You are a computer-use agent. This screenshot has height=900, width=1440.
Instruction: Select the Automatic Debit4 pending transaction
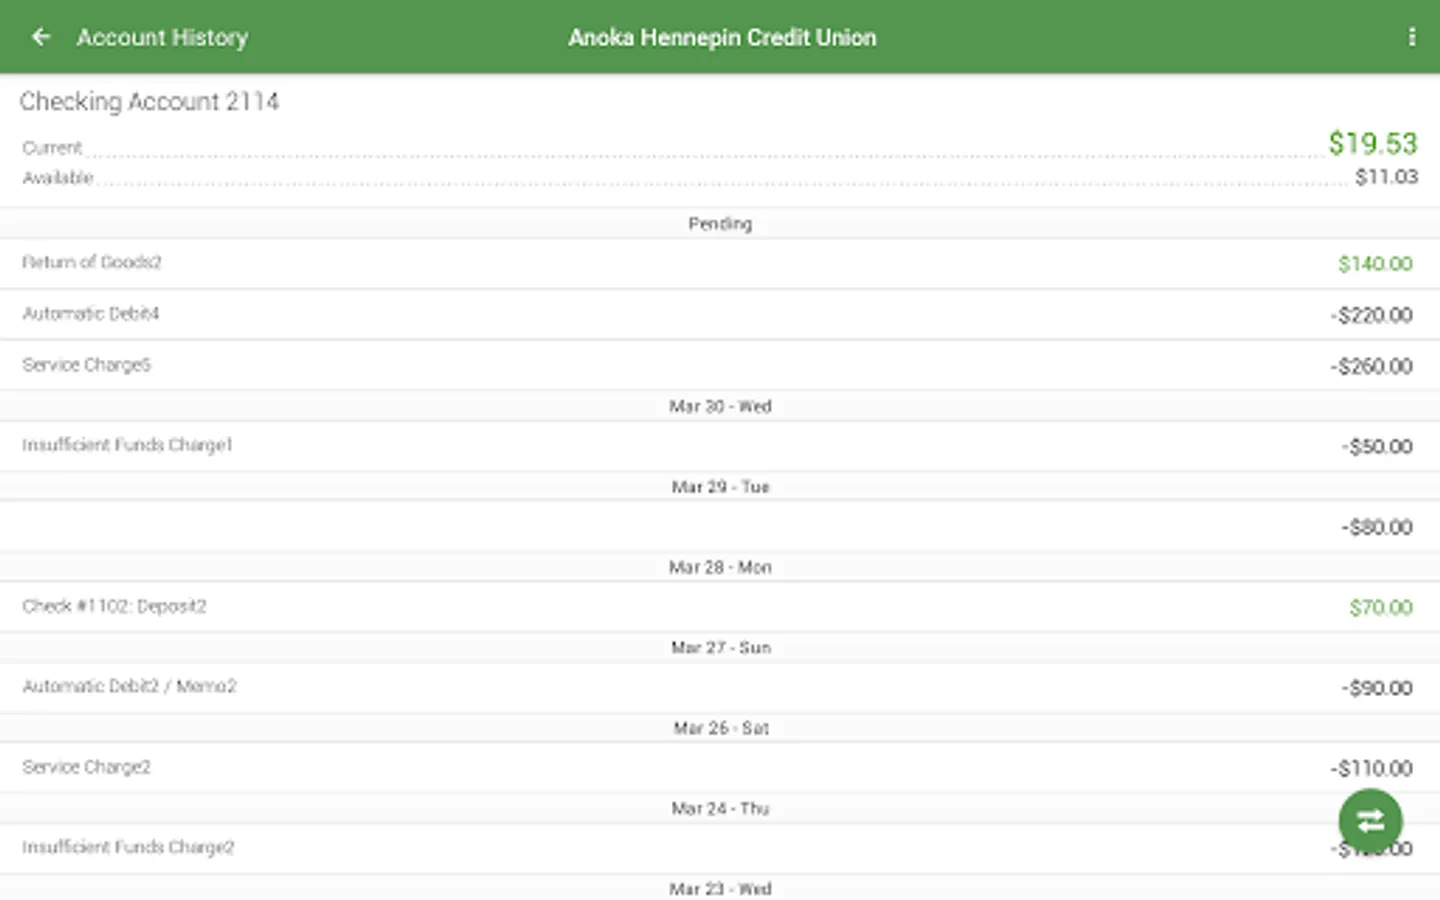[x=91, y=314]
